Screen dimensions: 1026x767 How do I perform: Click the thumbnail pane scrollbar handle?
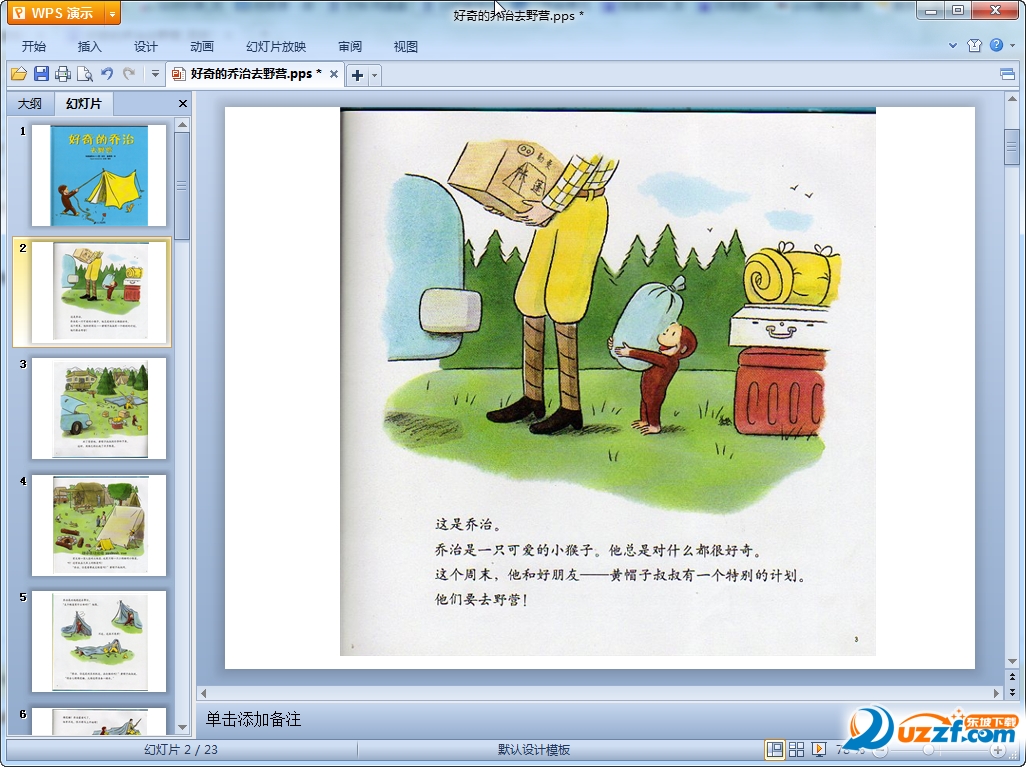[x=183, y=186]
